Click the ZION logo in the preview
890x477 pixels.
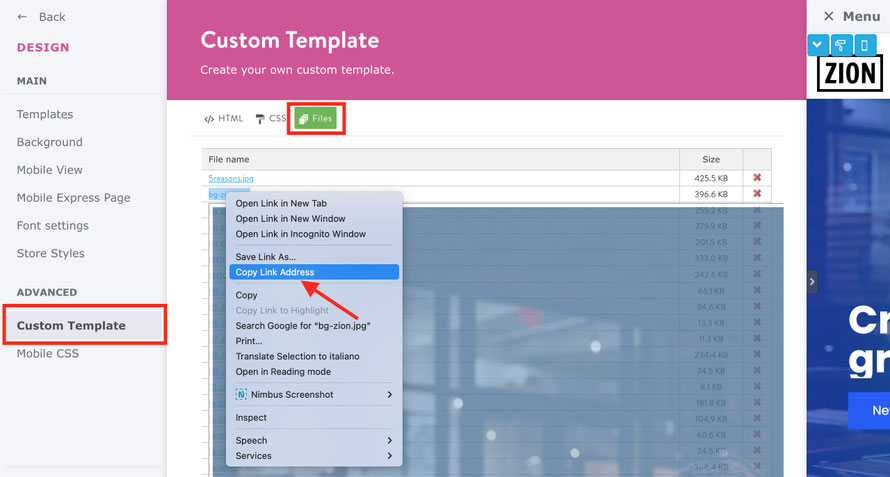click(x=850, y=73)
